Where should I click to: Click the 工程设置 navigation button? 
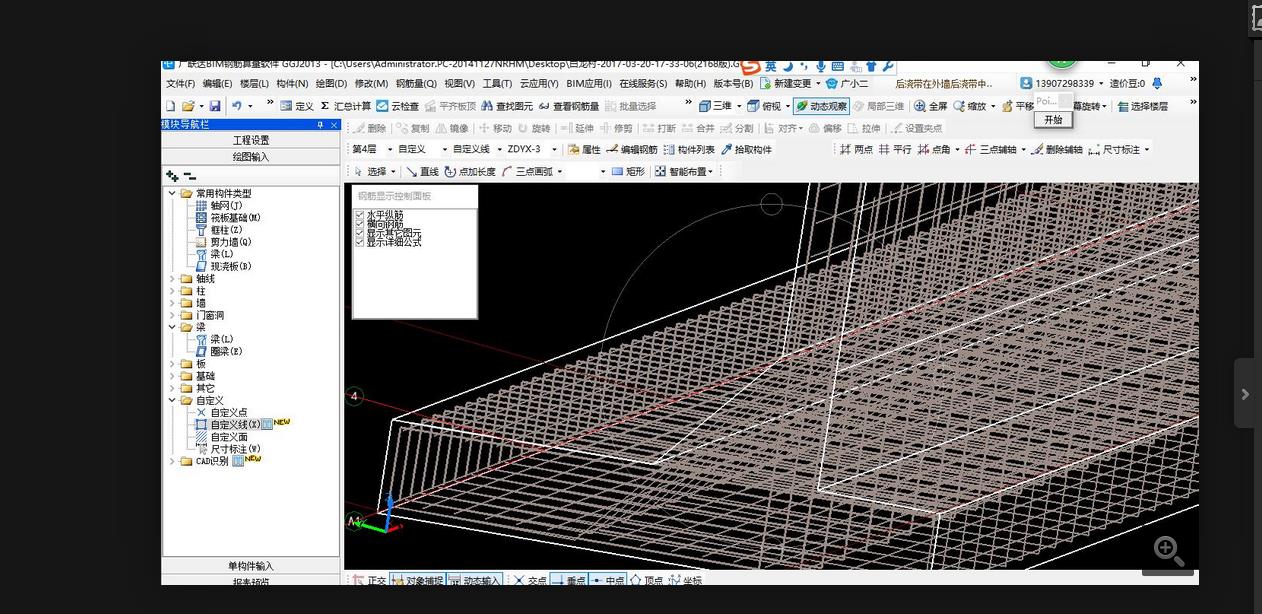click(x=251, y=140)
